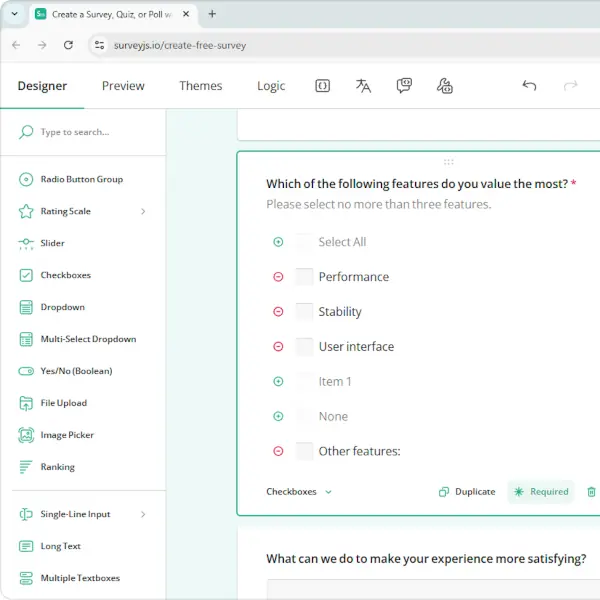The width and height of the screenshot is (600, 600).
Task: Switch to the Preview tab
Action: click(123, 86)
